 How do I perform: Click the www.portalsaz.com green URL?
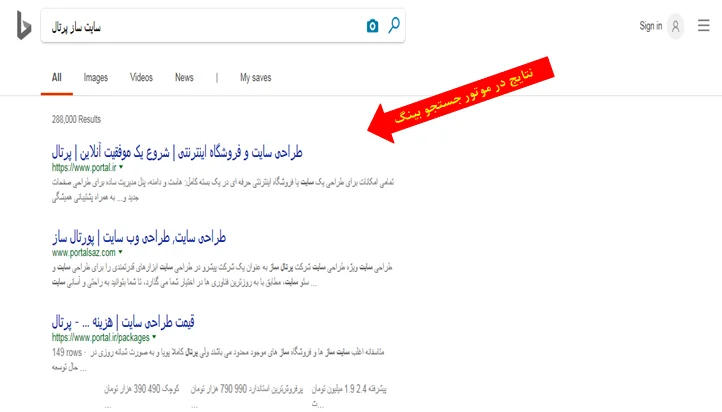[x=86, y=253]
